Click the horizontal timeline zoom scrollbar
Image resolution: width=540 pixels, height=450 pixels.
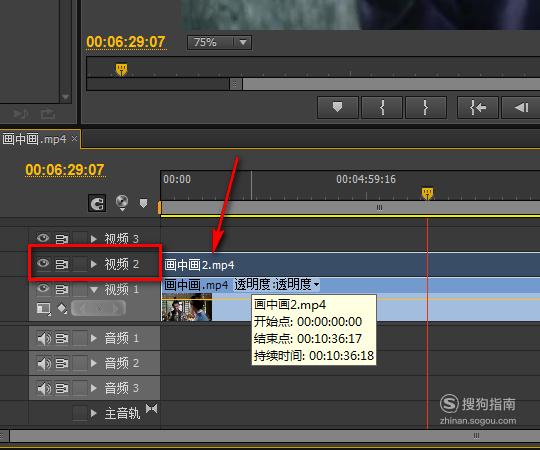pyautogui.click(x=275, y=436)
